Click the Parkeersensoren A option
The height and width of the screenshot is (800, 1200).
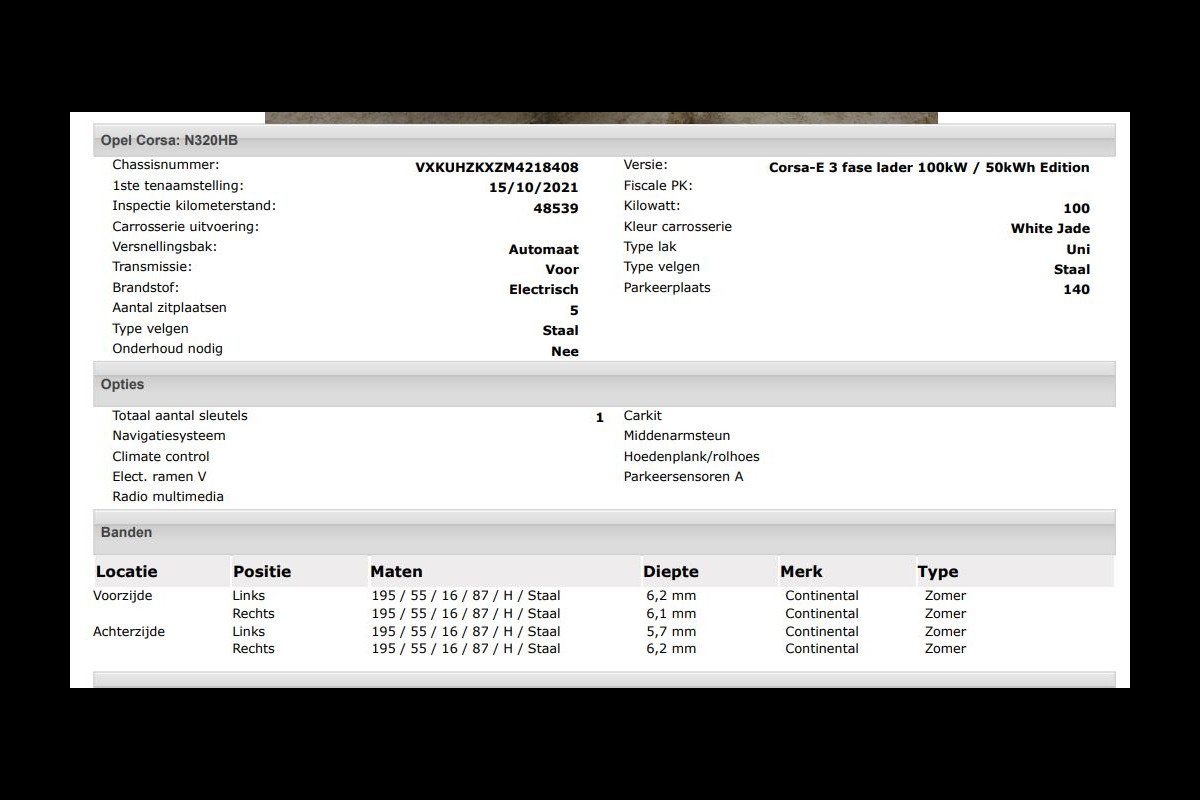coord(683,477)
